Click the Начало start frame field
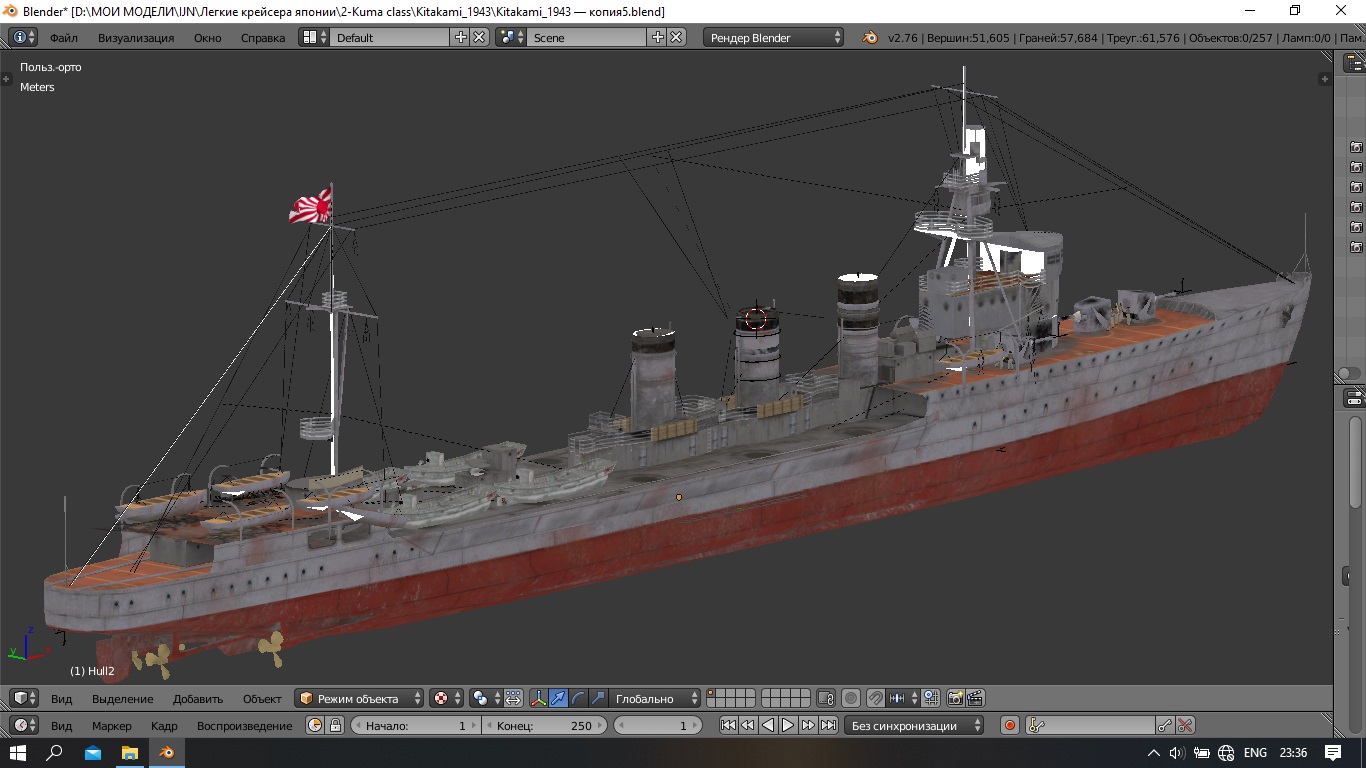This screenshot has width=1366, height=768. tap(416, 725)
